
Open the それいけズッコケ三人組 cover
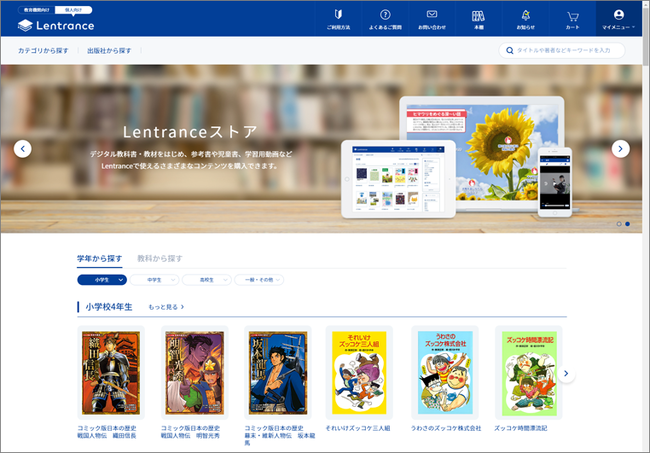(359, 373)
